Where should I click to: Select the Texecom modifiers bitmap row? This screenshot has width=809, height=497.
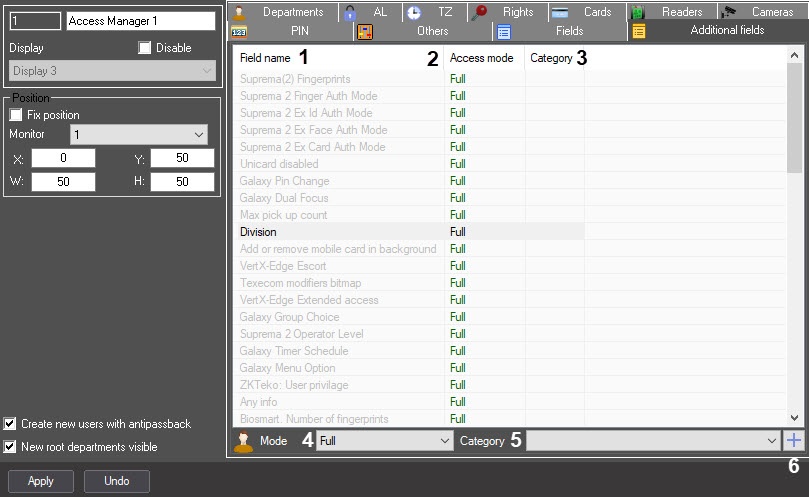point(409,283)
